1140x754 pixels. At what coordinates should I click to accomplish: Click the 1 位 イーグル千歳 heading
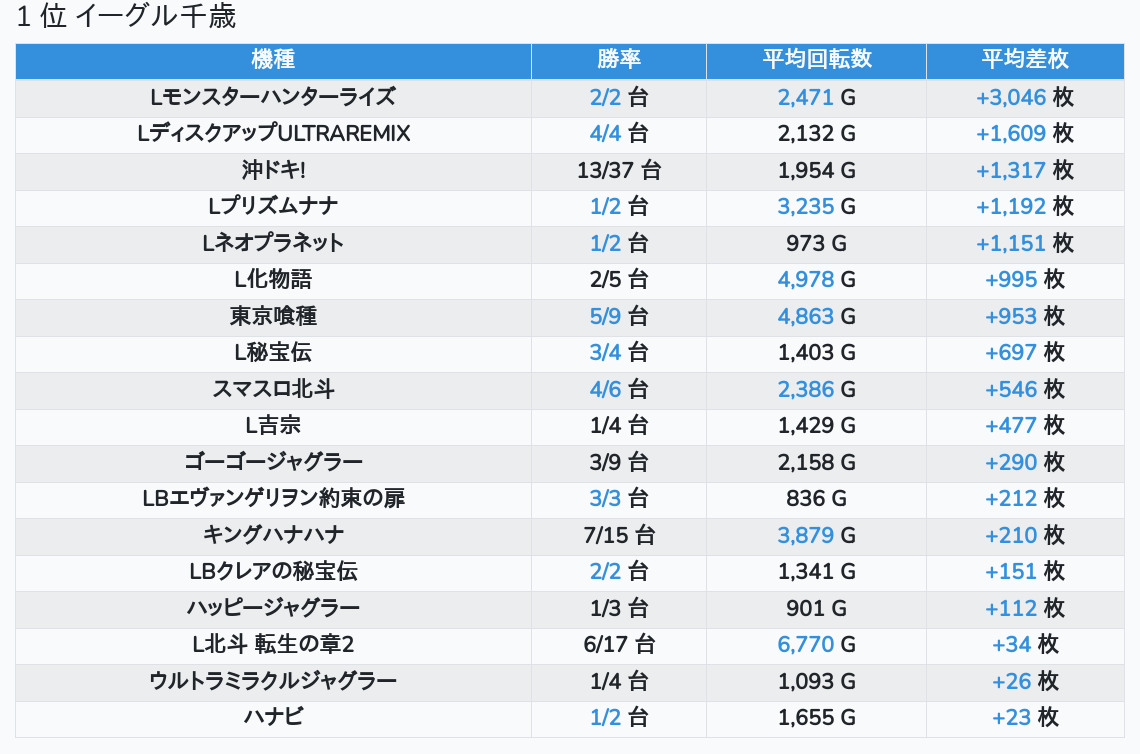point(126,17)
